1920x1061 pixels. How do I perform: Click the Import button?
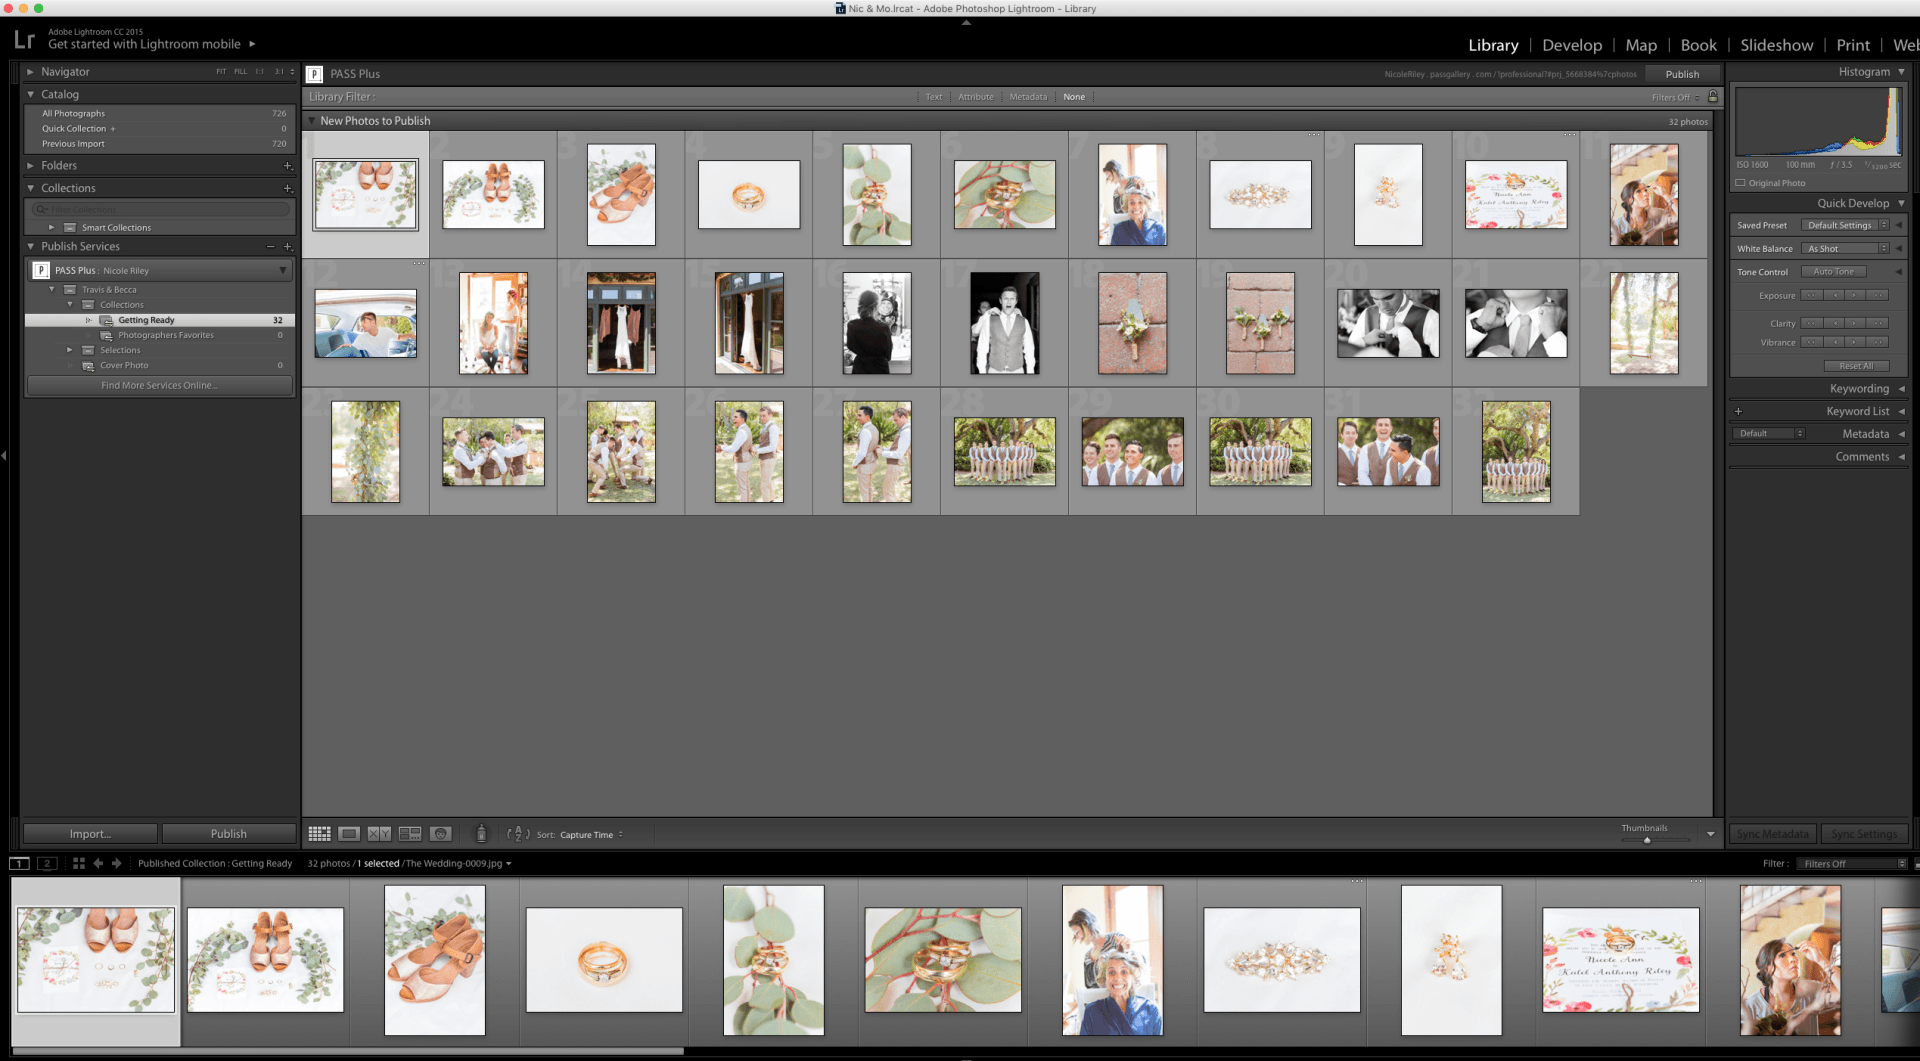90,834
